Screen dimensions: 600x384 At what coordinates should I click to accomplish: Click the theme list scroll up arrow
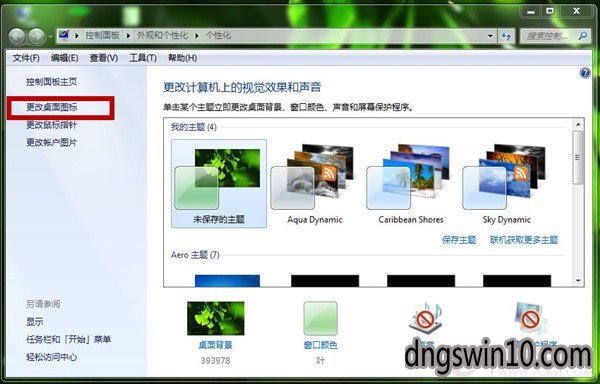(578, 124)
